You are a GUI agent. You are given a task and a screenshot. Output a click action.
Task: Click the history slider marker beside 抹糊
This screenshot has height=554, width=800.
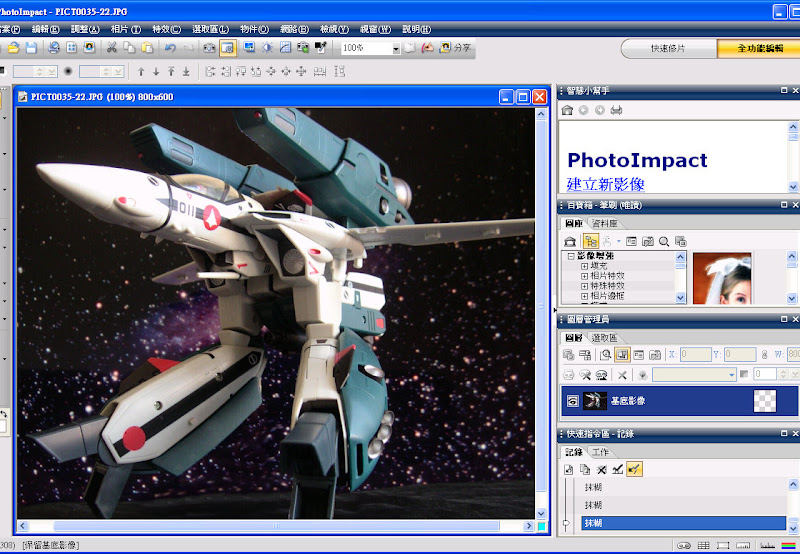click(566, 523)
